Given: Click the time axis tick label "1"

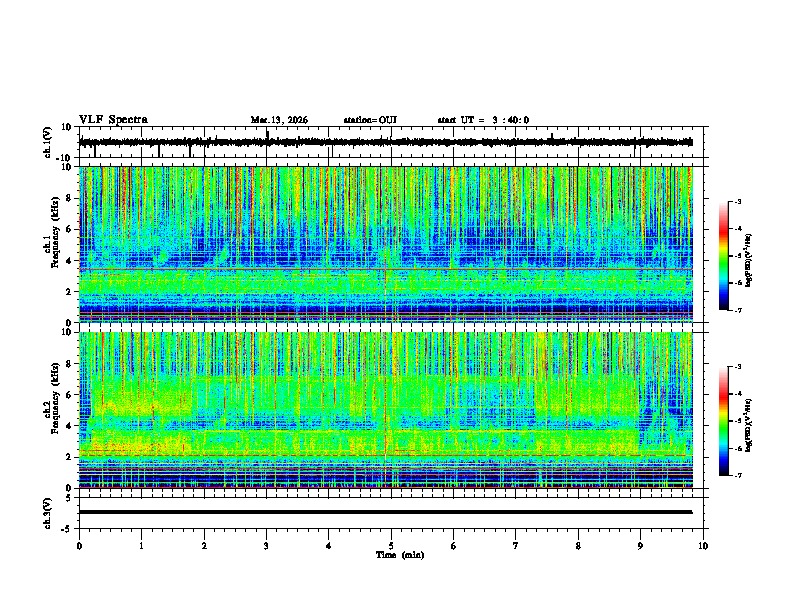Looking at the screenshot, I should pos(141,546).
